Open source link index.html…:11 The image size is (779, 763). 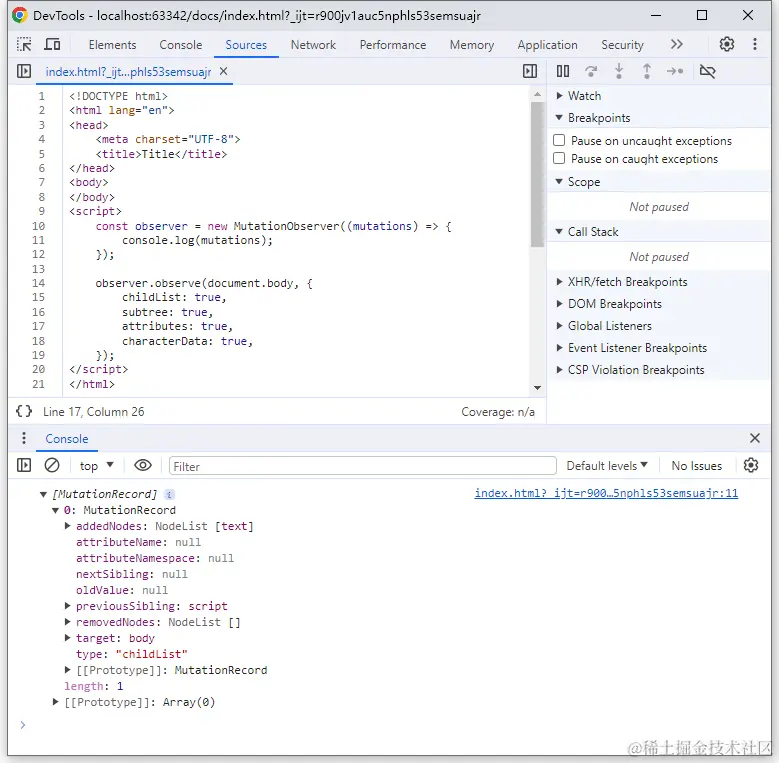pos(606,493)
